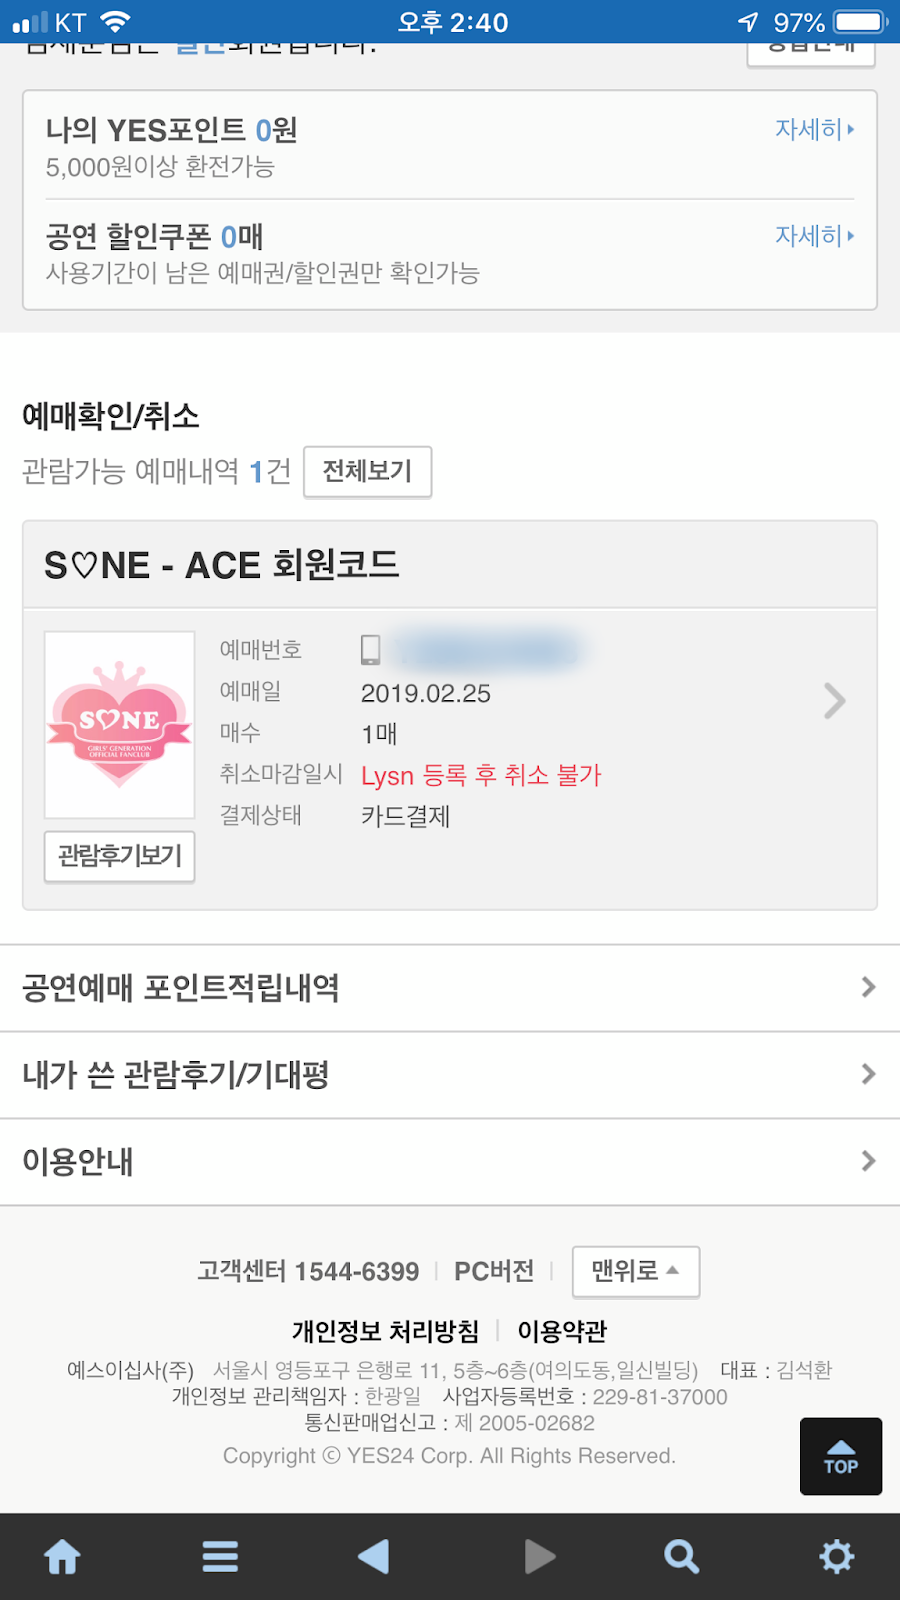Image resolution: width=900 pixels, height=1600 pixels.
Task: Open 자세히 next to YES포인트
Action: click(810, 129)
